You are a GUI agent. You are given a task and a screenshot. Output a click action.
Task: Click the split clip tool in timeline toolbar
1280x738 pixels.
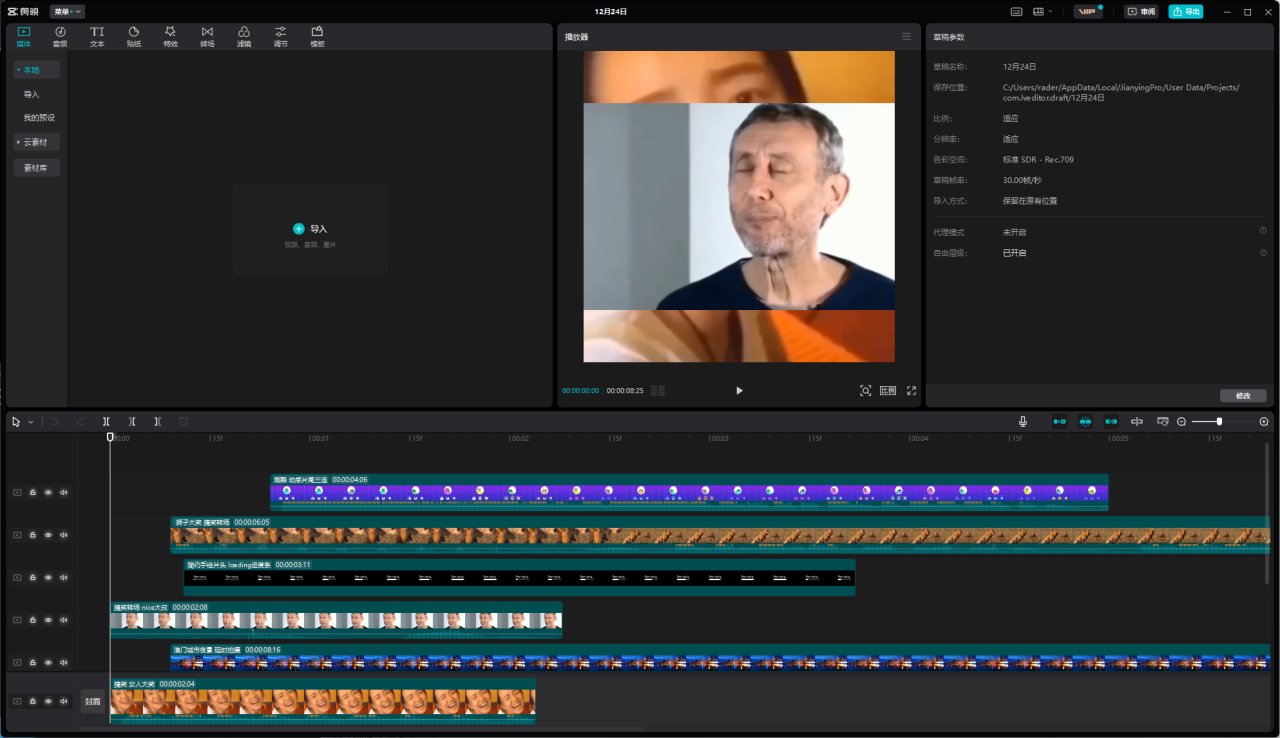coord(106,422)
